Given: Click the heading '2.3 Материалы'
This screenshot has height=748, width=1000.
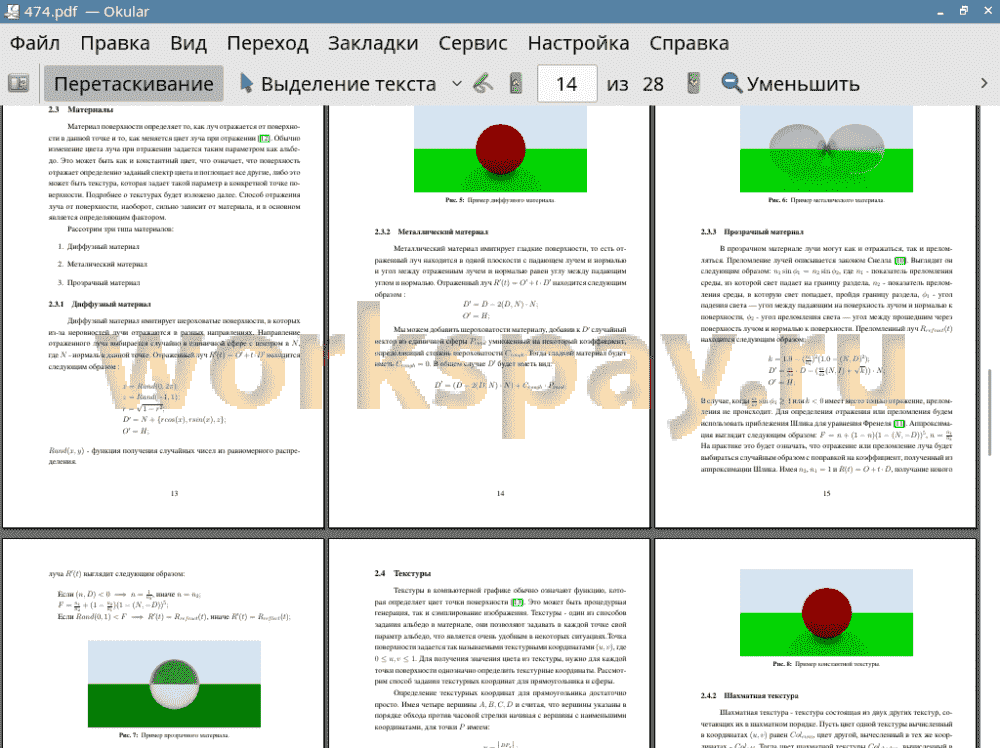Looking at the screenshot, I should pos(81,110).
